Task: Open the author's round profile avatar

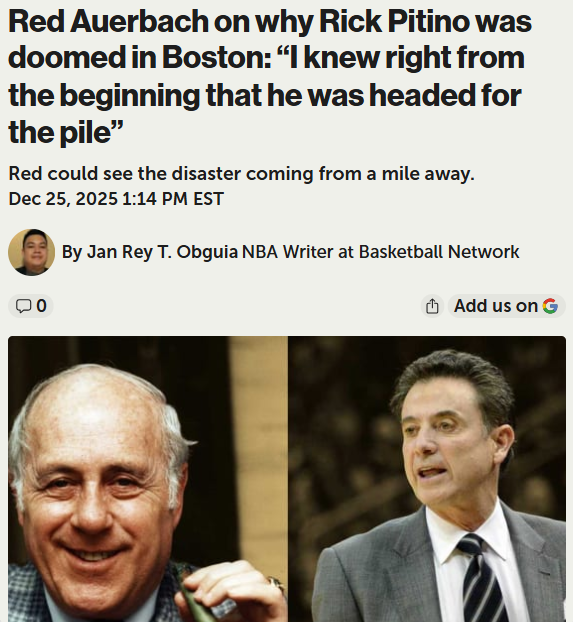Action: (31, 252)
